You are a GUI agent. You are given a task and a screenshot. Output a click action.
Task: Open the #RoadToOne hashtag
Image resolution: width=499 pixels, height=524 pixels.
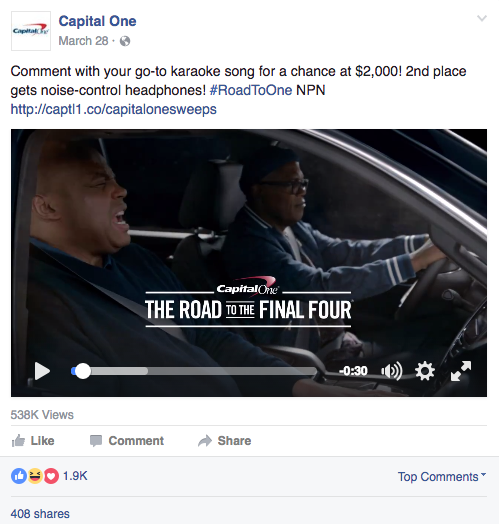pos(251,90)
